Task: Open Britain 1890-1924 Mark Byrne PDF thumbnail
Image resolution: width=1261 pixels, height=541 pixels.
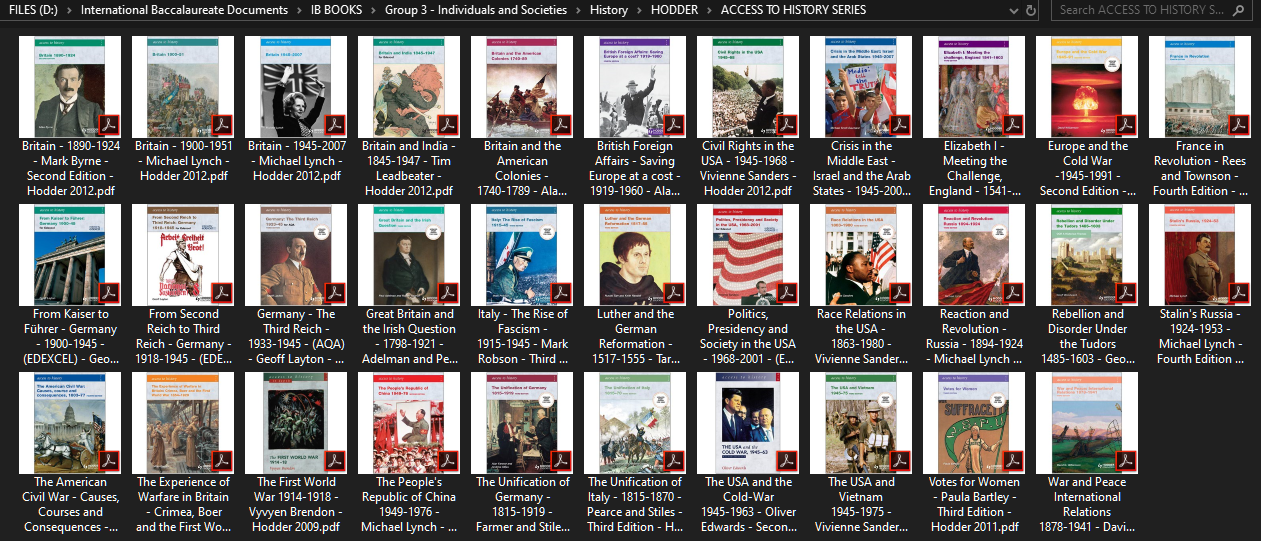Action: tap(70, 86)
